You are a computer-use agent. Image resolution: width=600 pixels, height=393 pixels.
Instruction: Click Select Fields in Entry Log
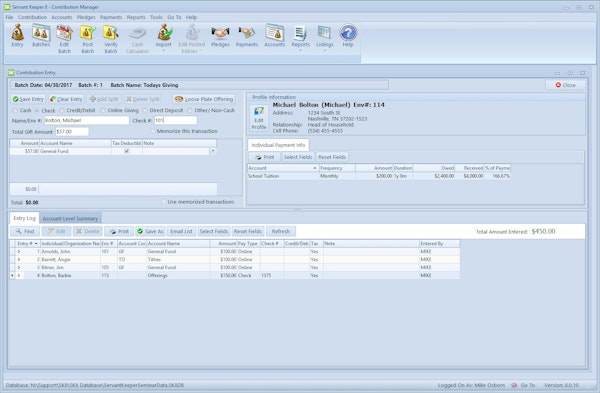[x=214, y=231]
